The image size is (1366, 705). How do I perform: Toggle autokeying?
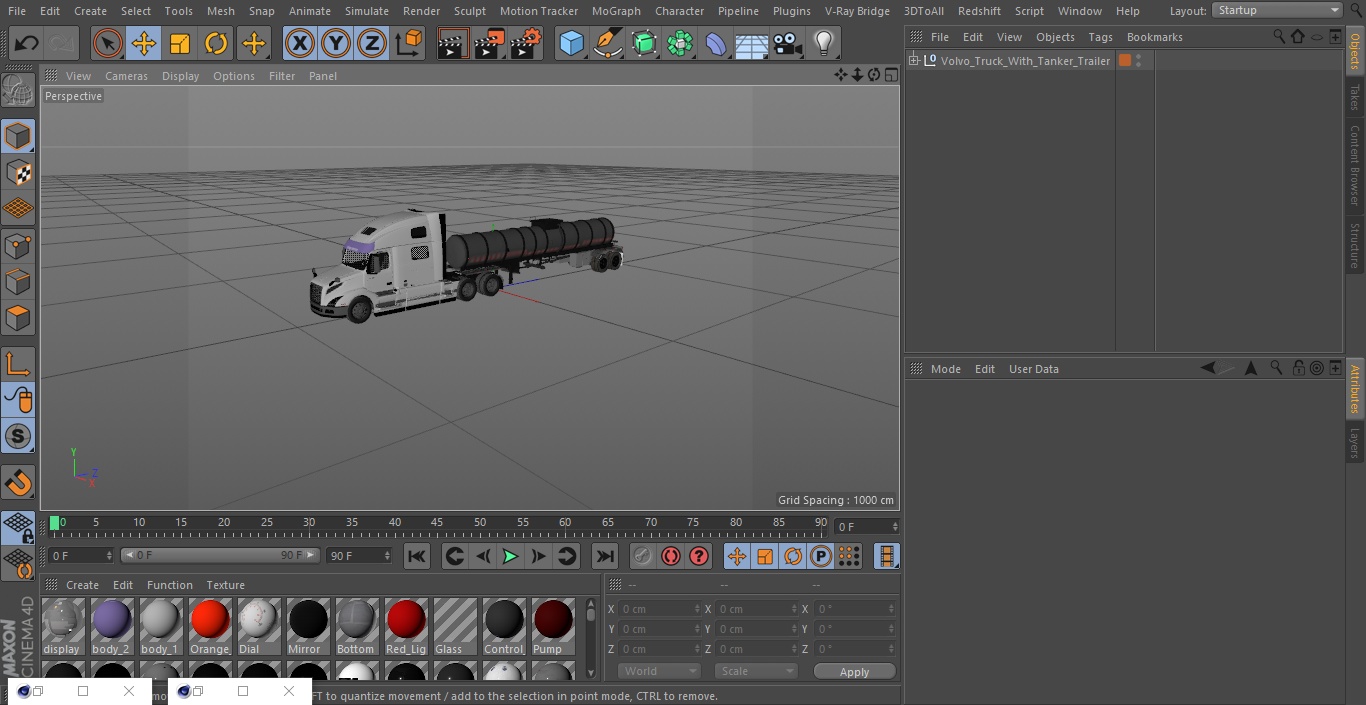(671, 556)
